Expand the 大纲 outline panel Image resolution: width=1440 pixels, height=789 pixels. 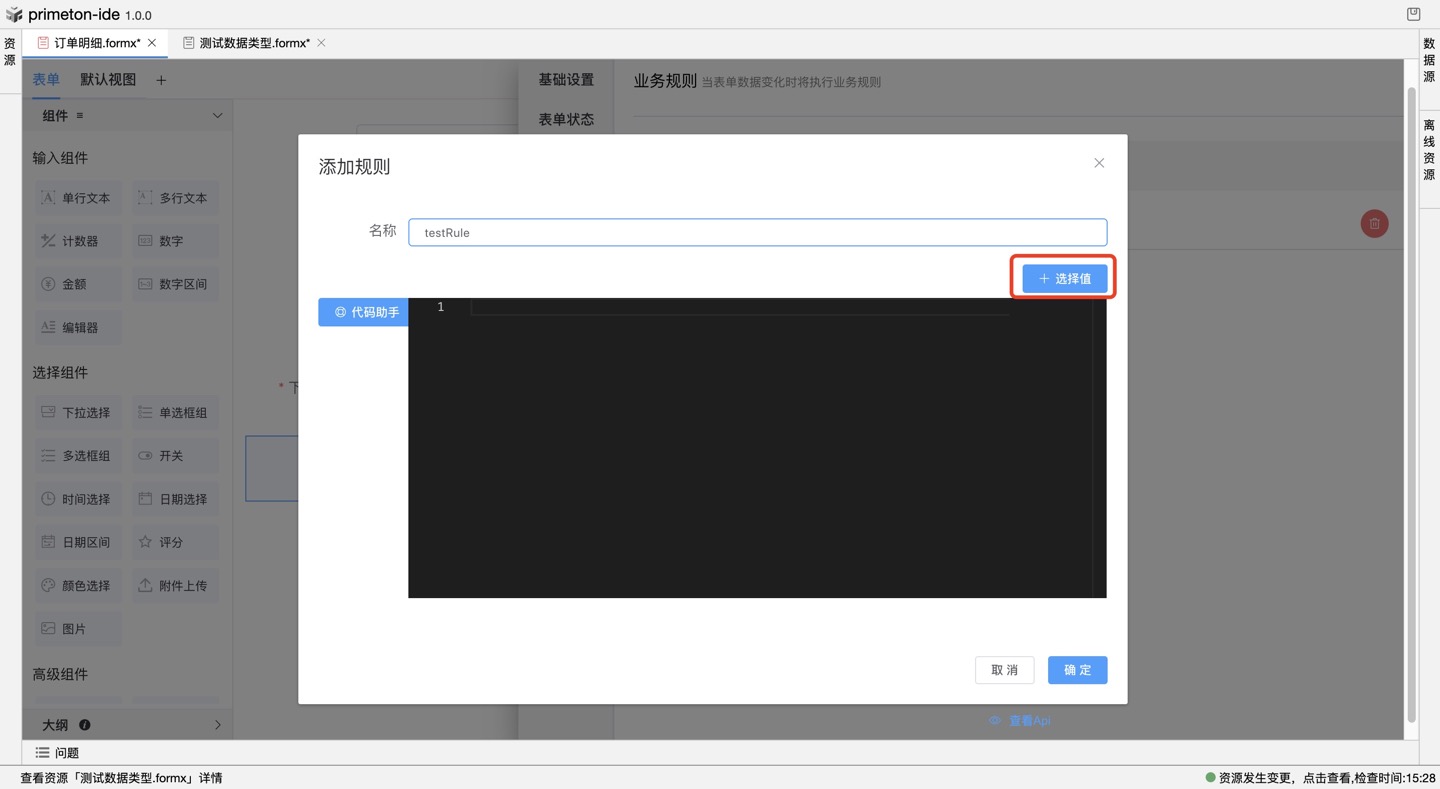click(x=217, y=725)
